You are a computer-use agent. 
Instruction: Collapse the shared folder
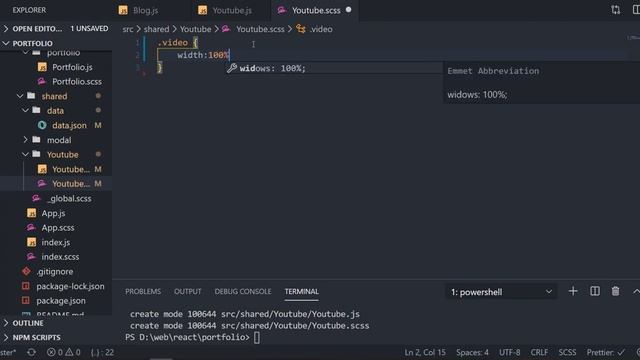54,96
